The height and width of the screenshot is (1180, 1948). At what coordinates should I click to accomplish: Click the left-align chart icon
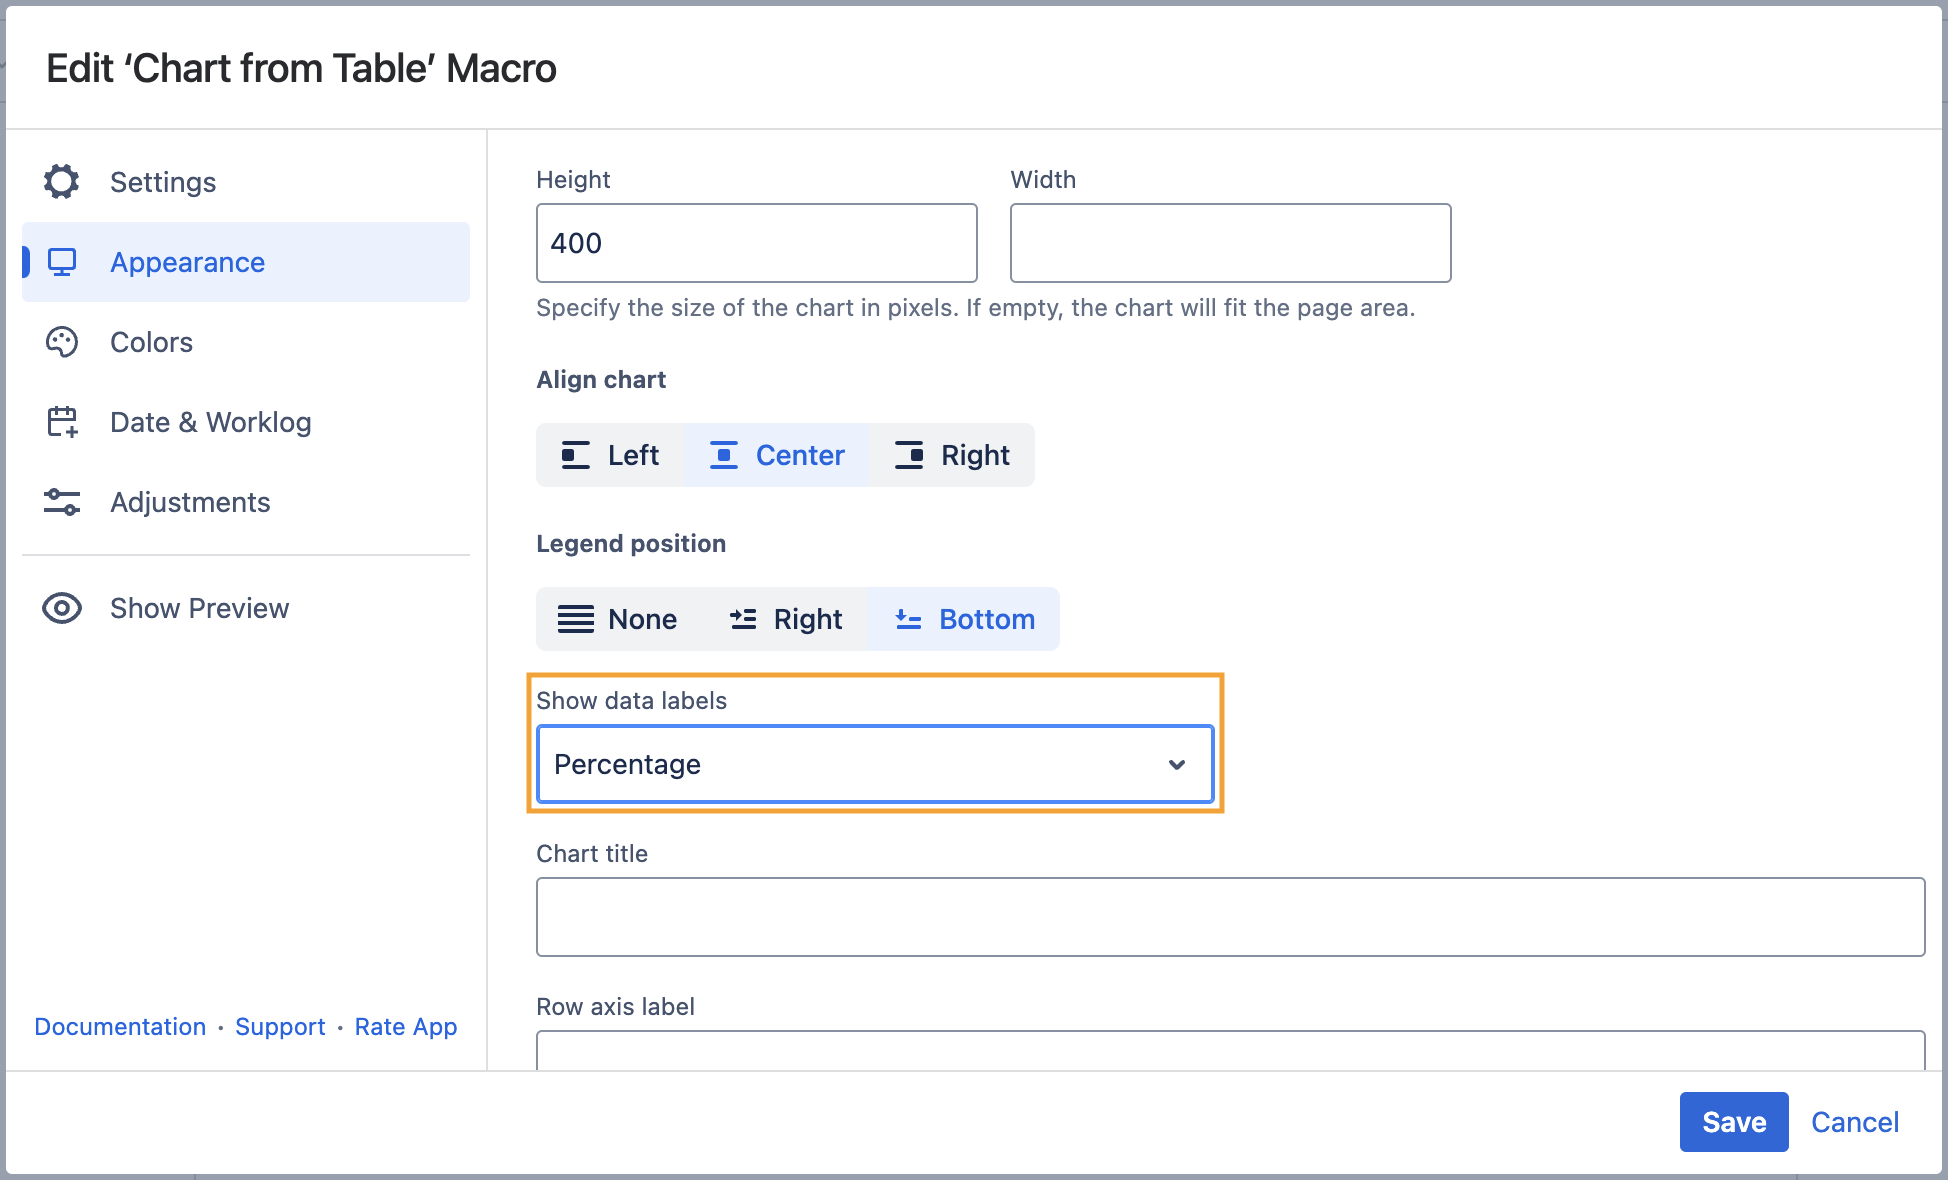click(576, 455)
